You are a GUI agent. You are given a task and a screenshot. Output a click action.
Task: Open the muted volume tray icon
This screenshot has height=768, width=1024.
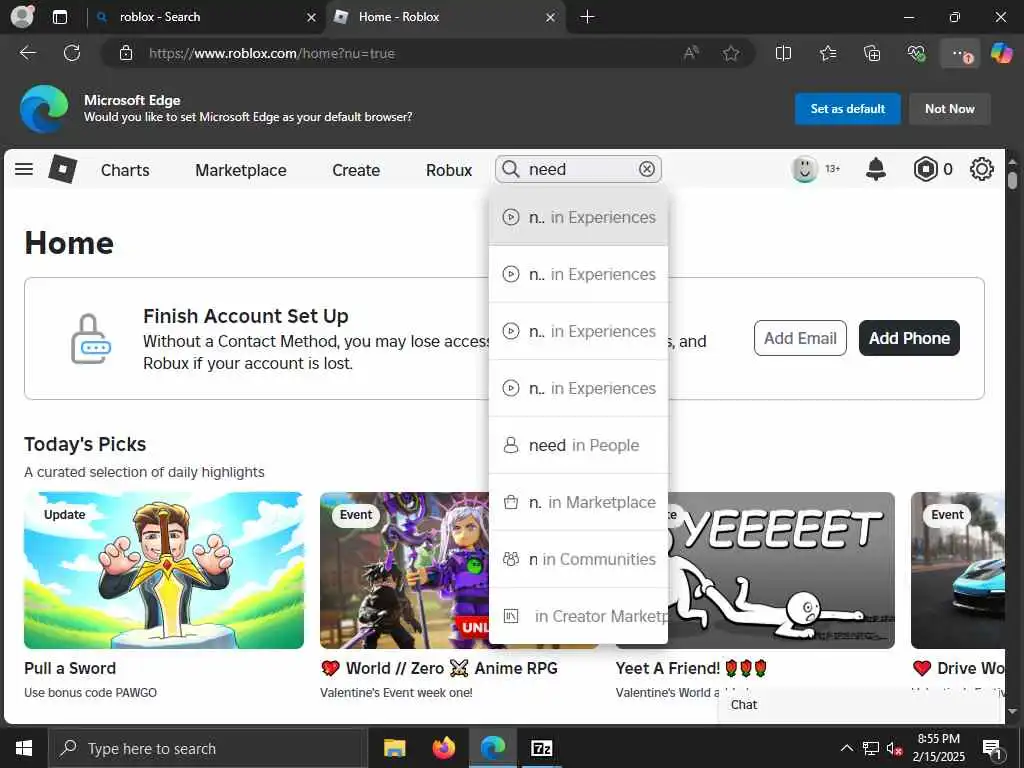coord(895,748)
